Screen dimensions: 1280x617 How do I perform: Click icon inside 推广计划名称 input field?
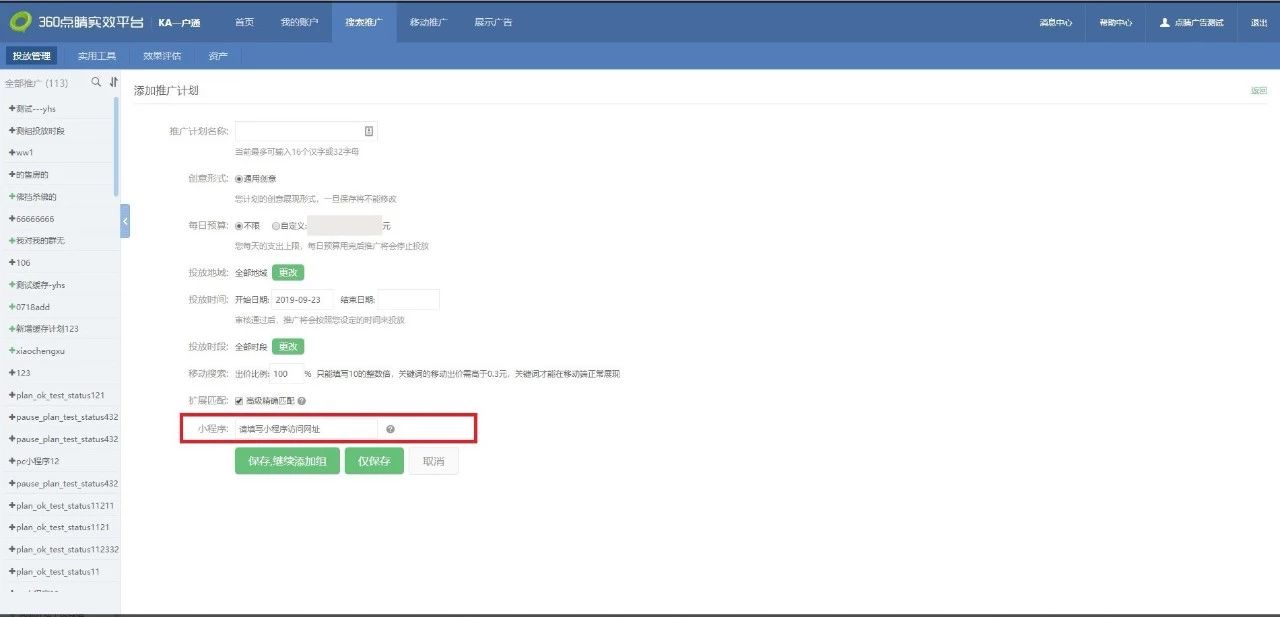tap(368, 131)
